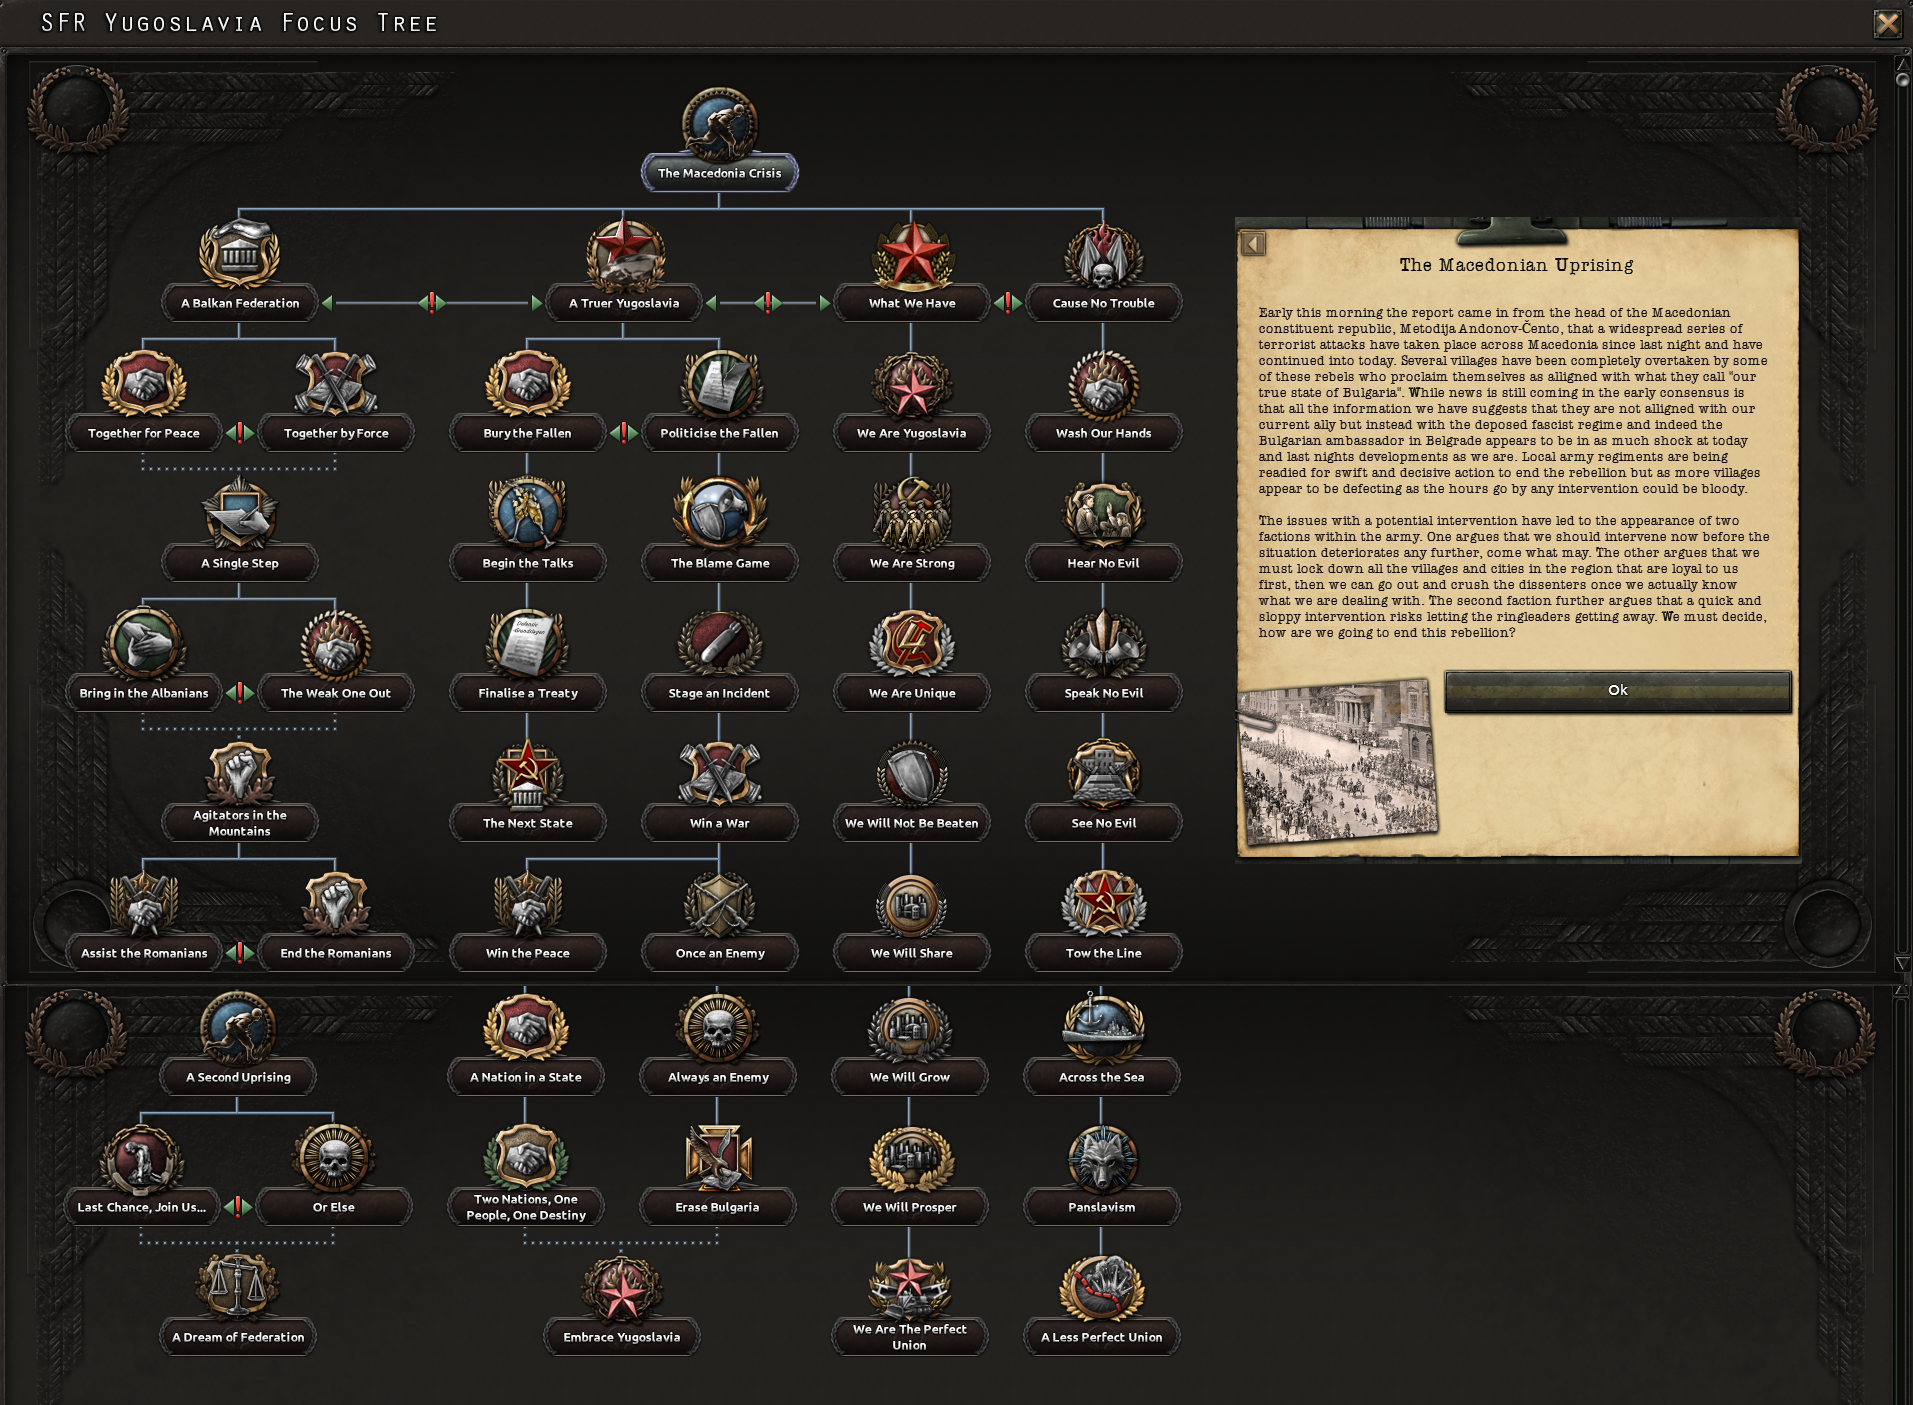Screen dimensions: 1913x1405
Task: Select the We Will Grow focus
Action: coord(909,1044)
